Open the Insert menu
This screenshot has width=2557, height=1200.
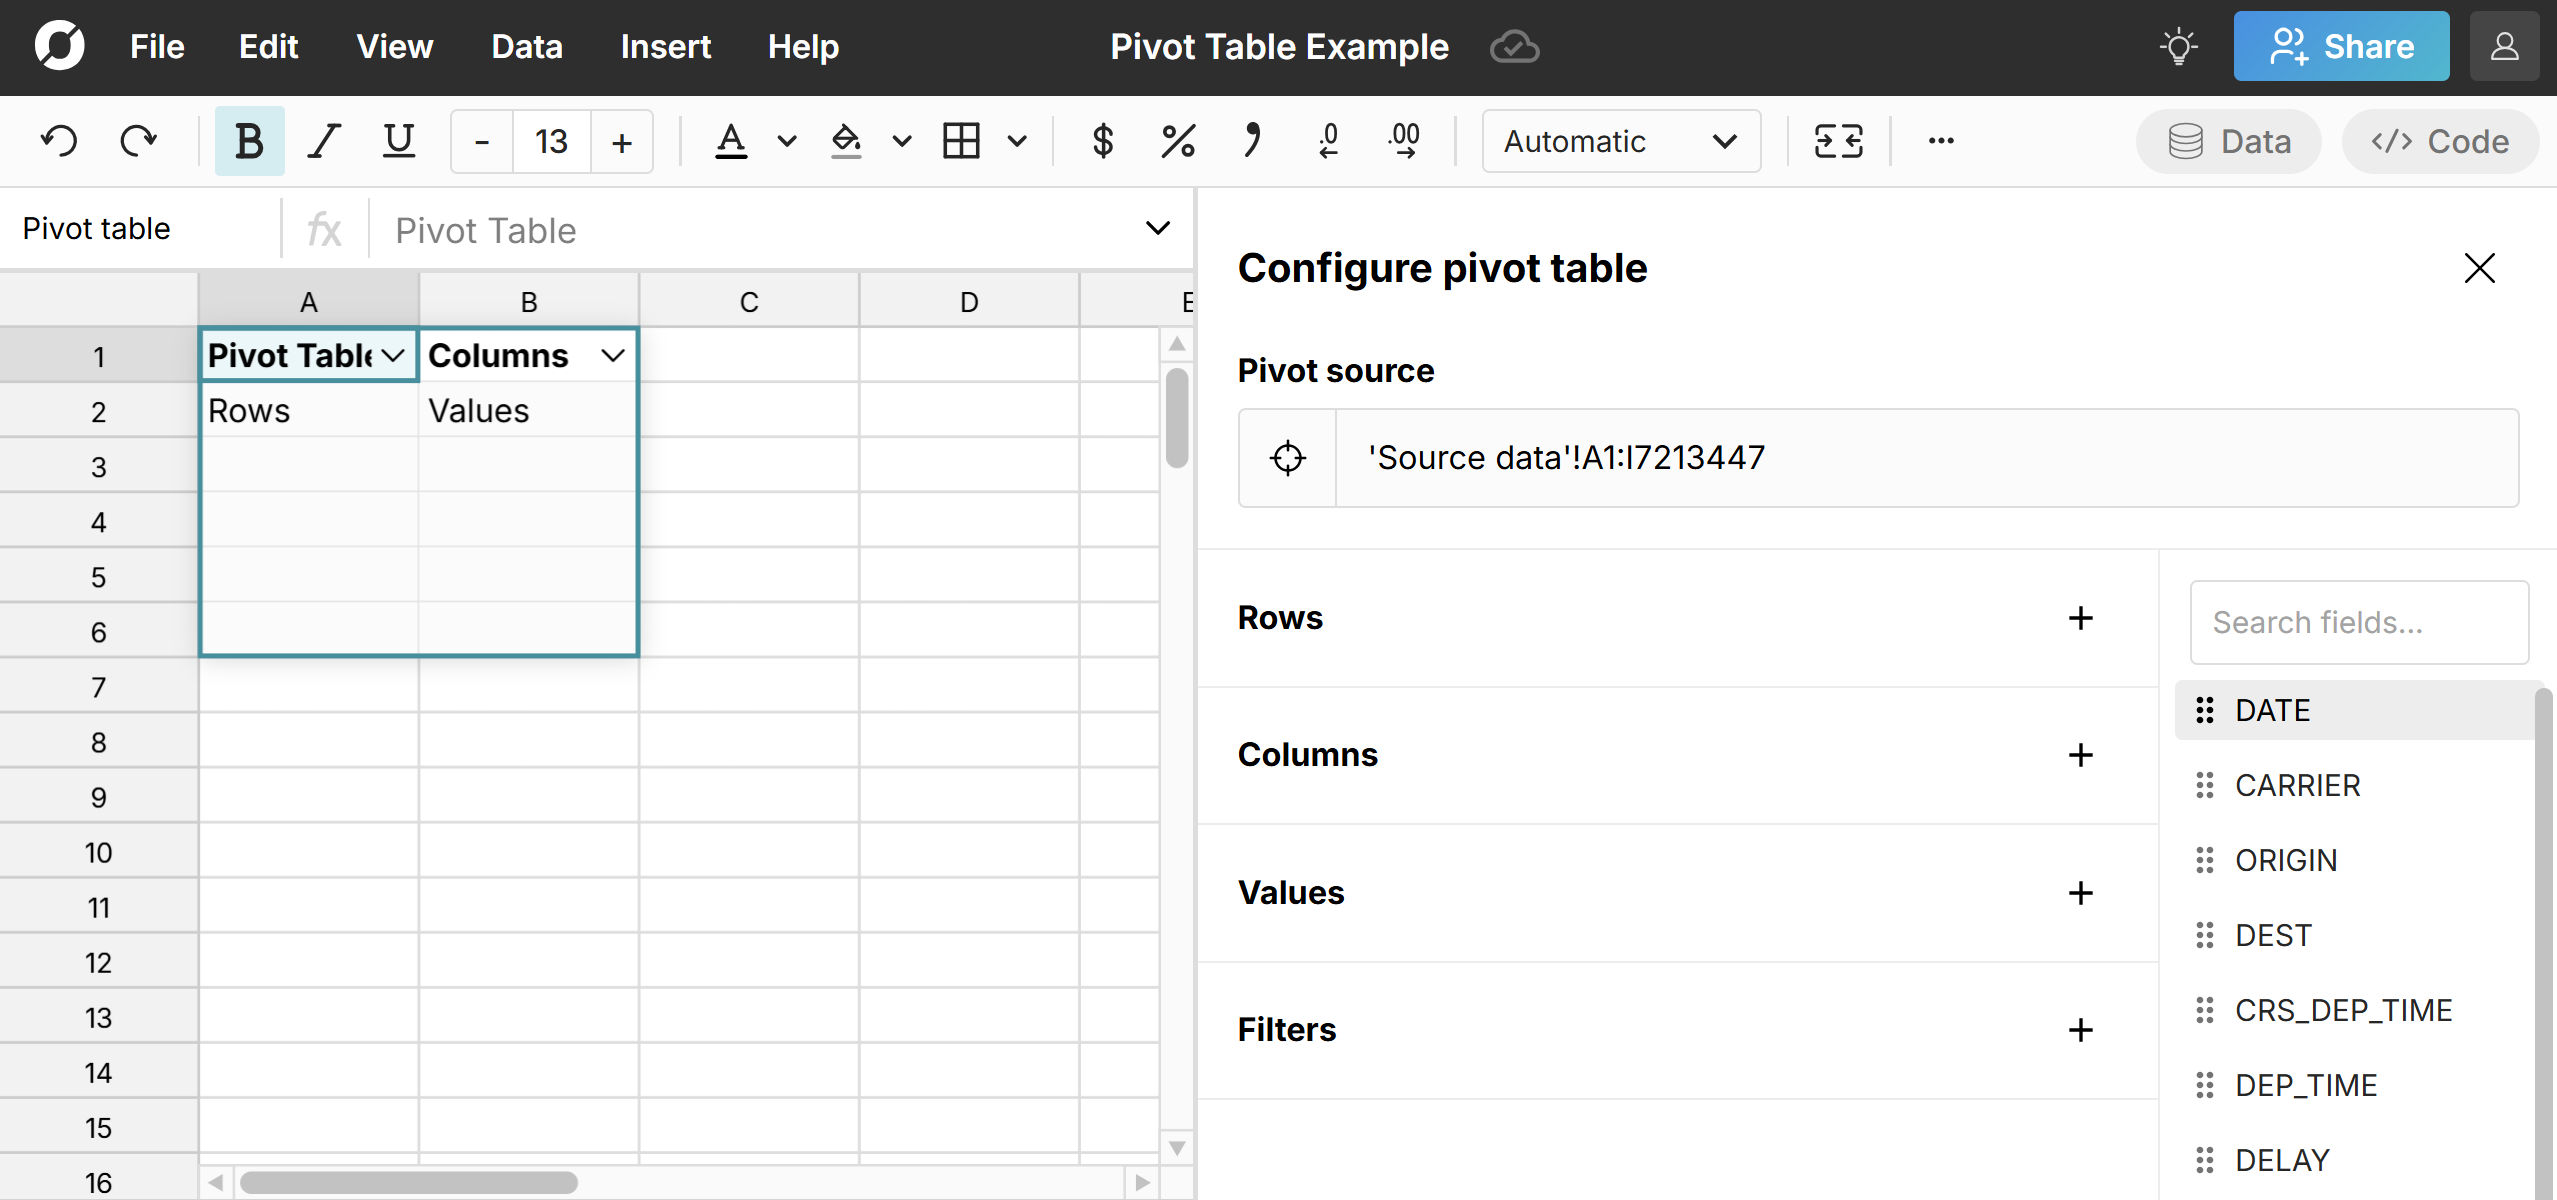click(666, 46)
